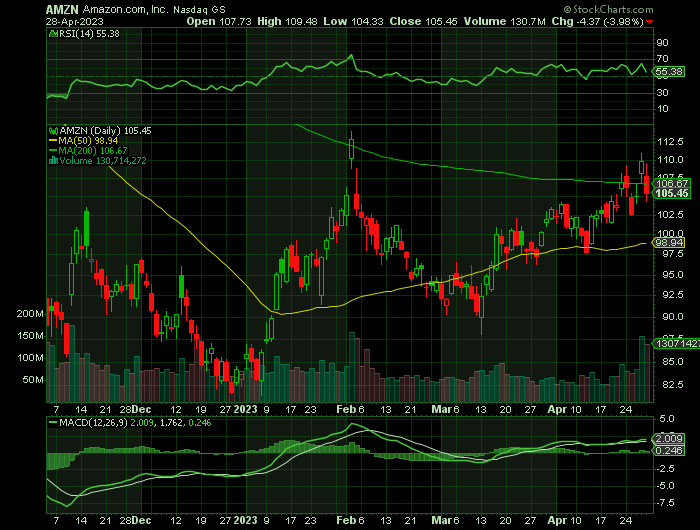Click the 13071427 volume tag
700x530 pixels.
pos(676,343)
